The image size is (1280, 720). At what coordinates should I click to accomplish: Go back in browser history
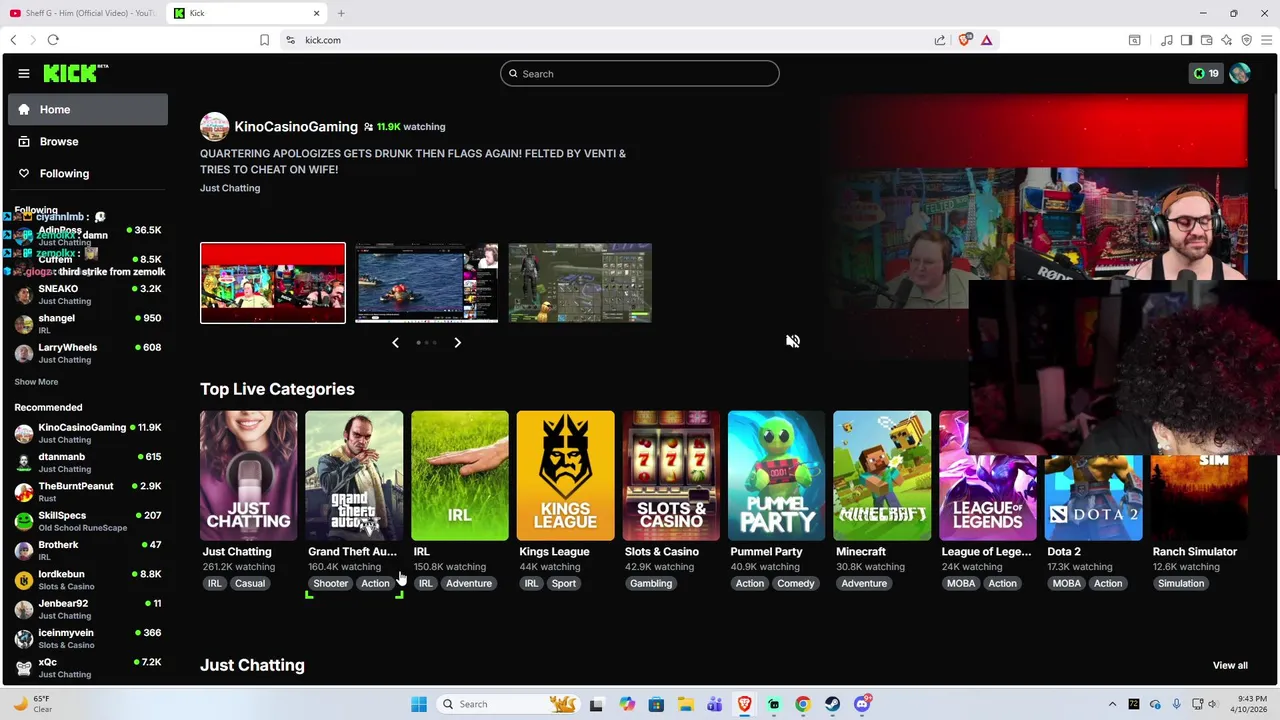13,40
